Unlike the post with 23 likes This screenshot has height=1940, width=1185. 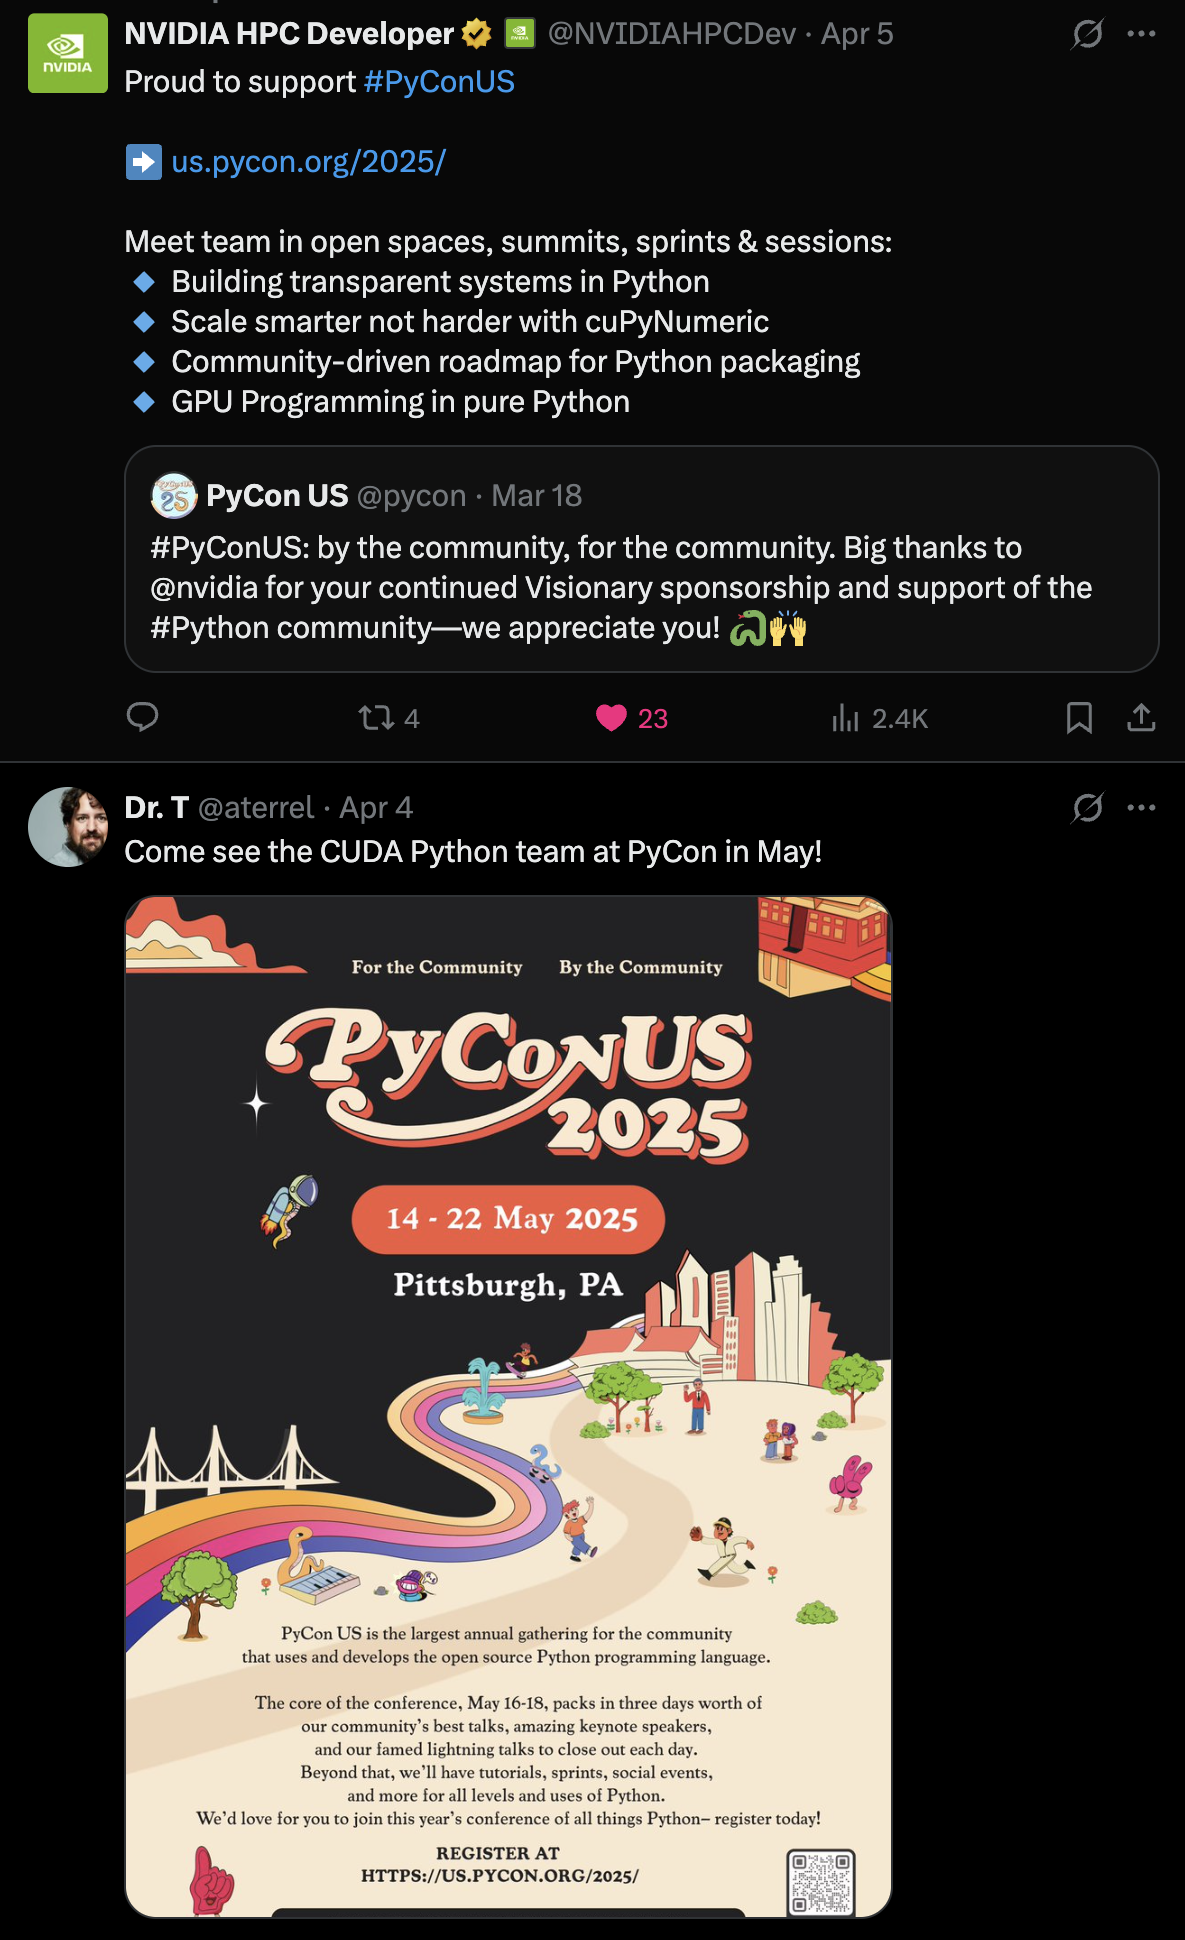click(611, 718)
